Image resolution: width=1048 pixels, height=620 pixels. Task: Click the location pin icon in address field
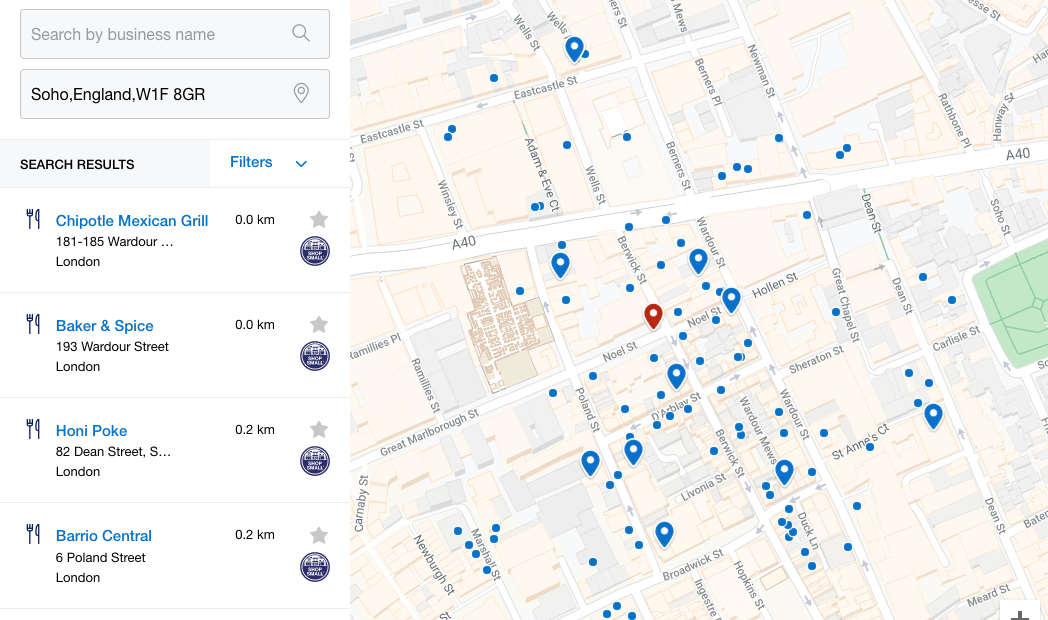pyautogui.click(x=301, y=94)
